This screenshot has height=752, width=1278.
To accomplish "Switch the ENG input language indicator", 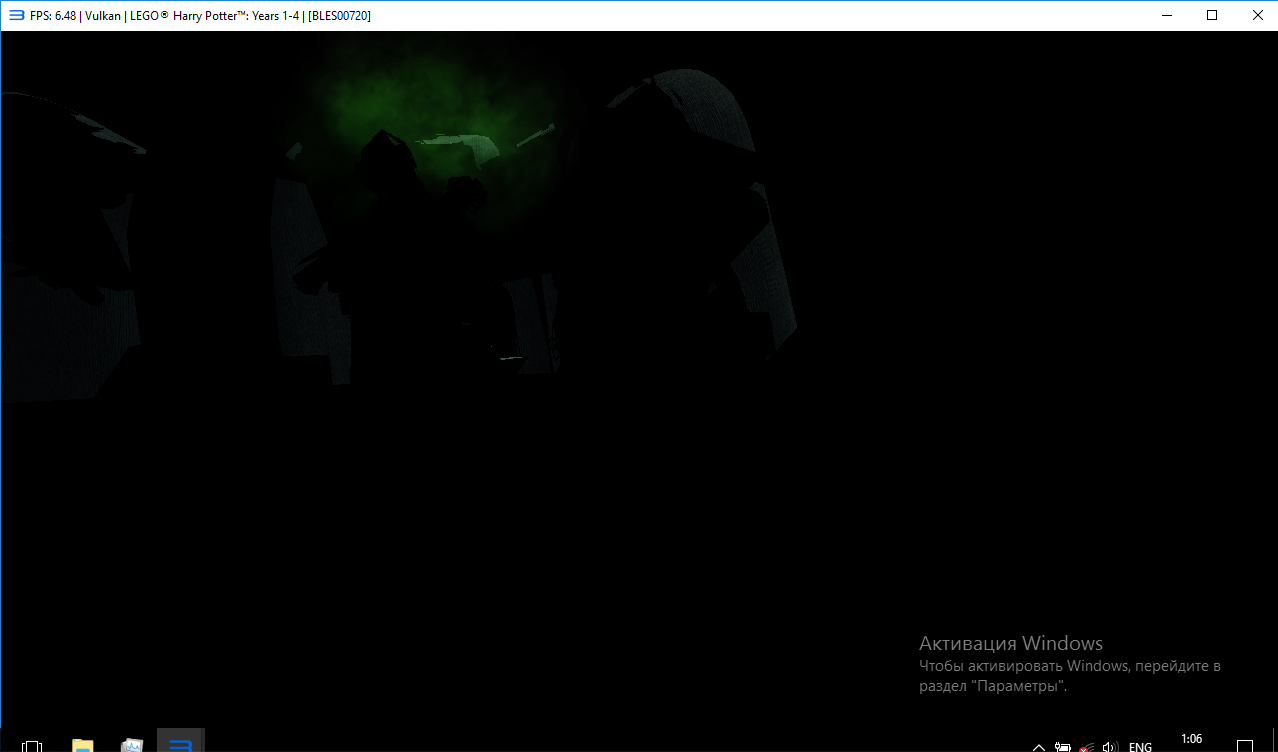I will (1140, 746).
